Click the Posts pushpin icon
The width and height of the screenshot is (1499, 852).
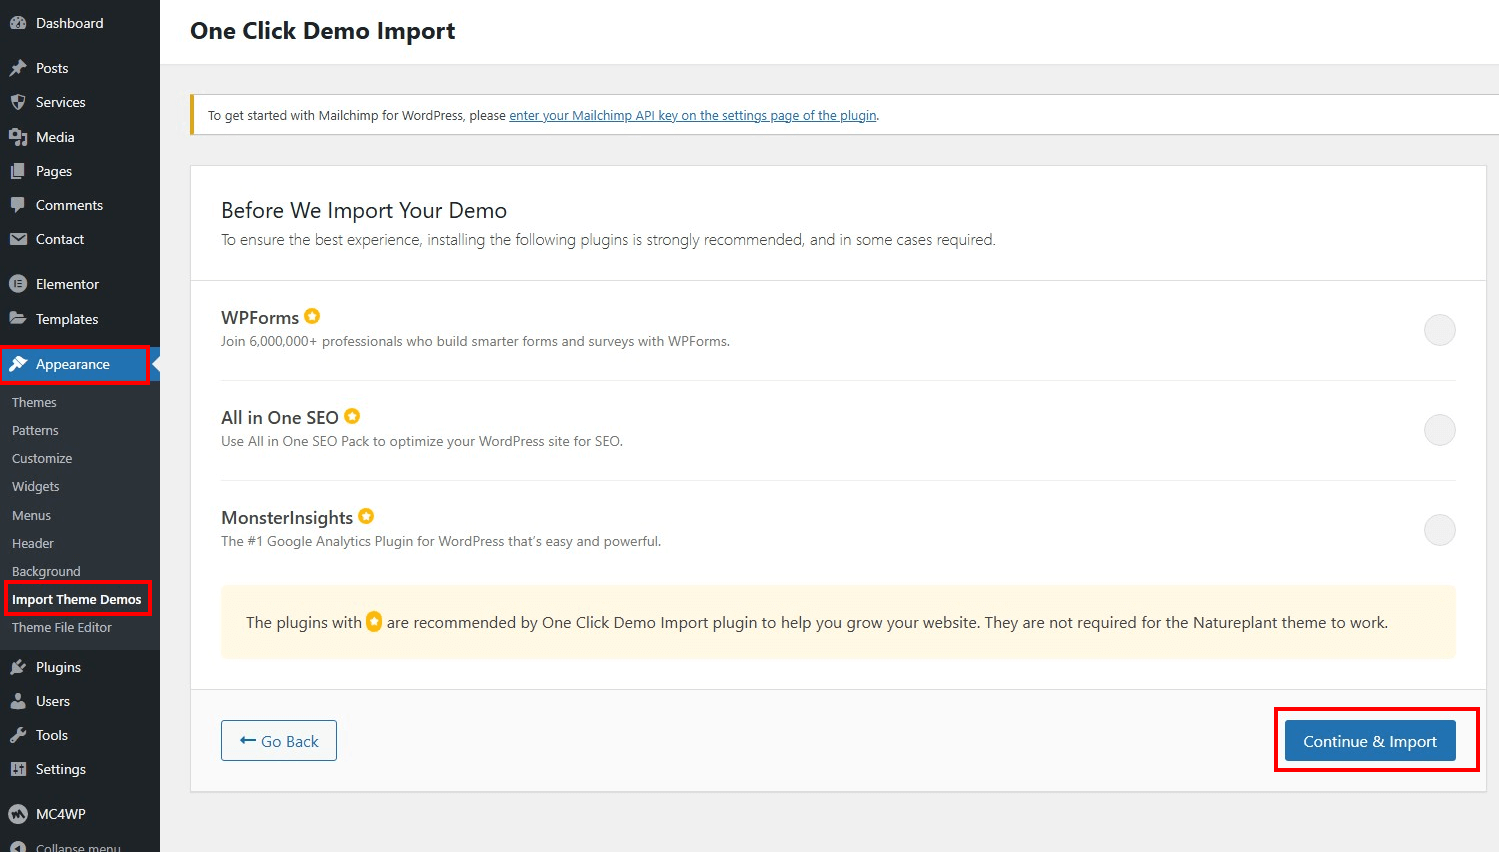pos(18,68)
